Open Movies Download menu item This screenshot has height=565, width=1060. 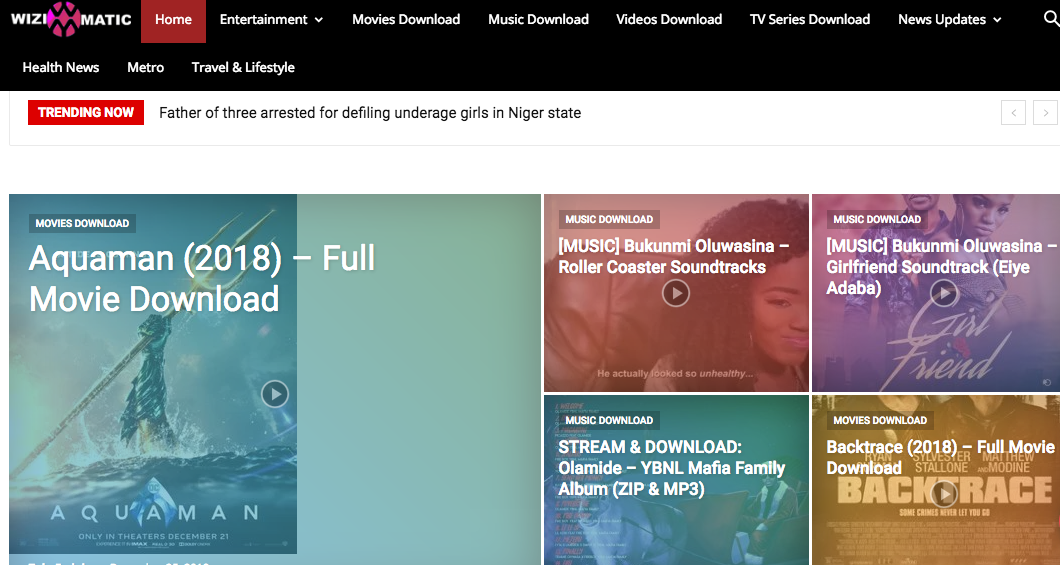tap(406, 20)
